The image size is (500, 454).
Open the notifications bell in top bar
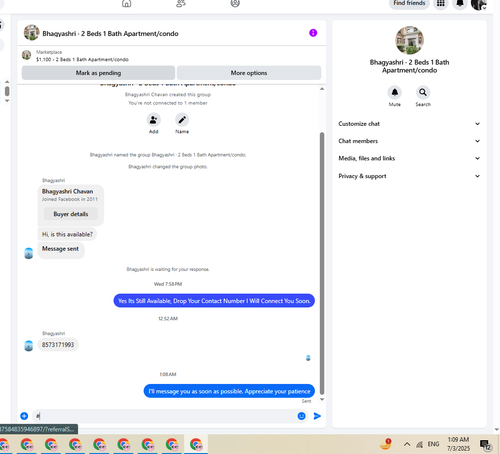pyautogui.click(x=460, y=3)
